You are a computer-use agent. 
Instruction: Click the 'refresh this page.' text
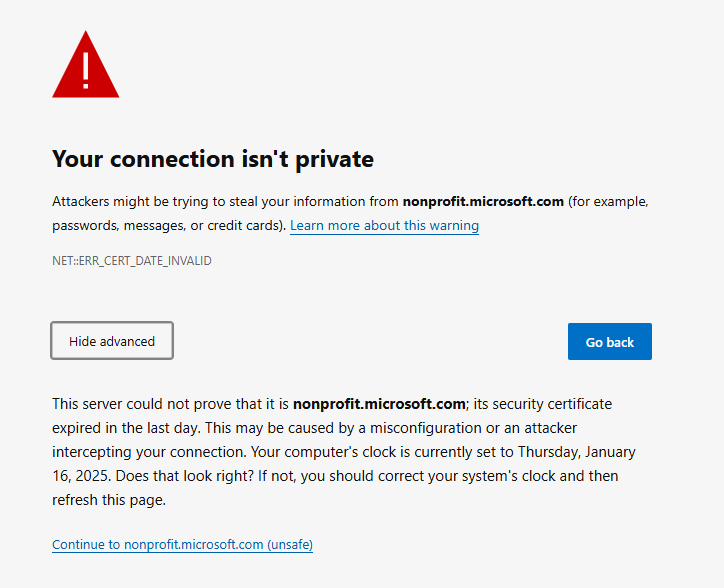tap(109, 500)
